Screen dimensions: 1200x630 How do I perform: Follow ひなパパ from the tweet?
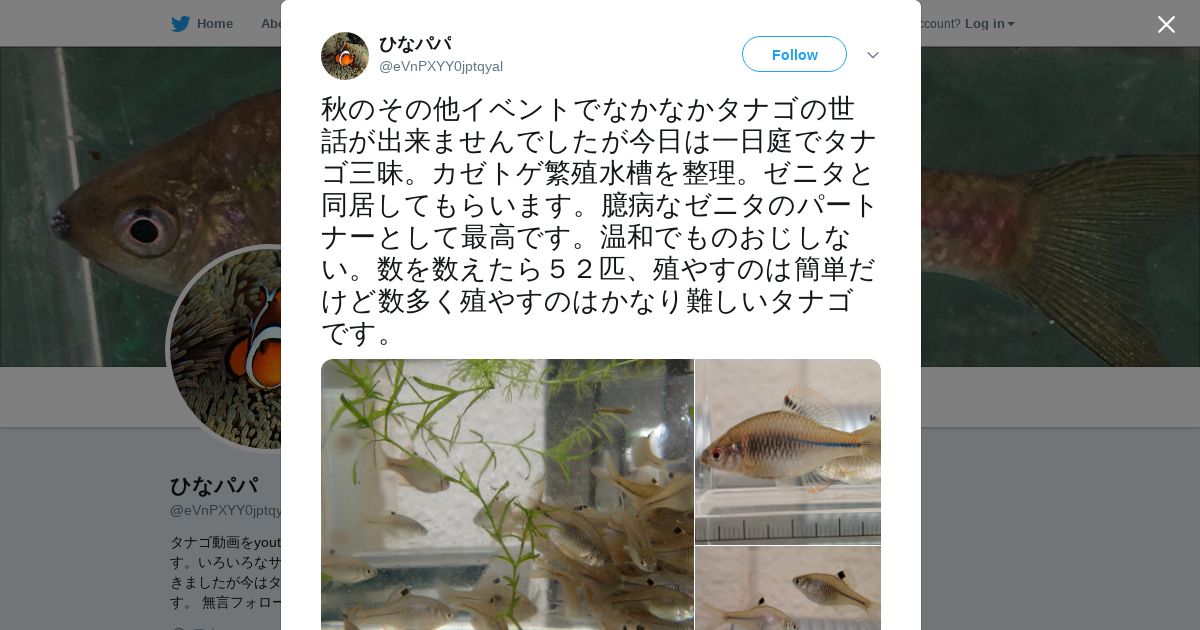click(794, 54)
